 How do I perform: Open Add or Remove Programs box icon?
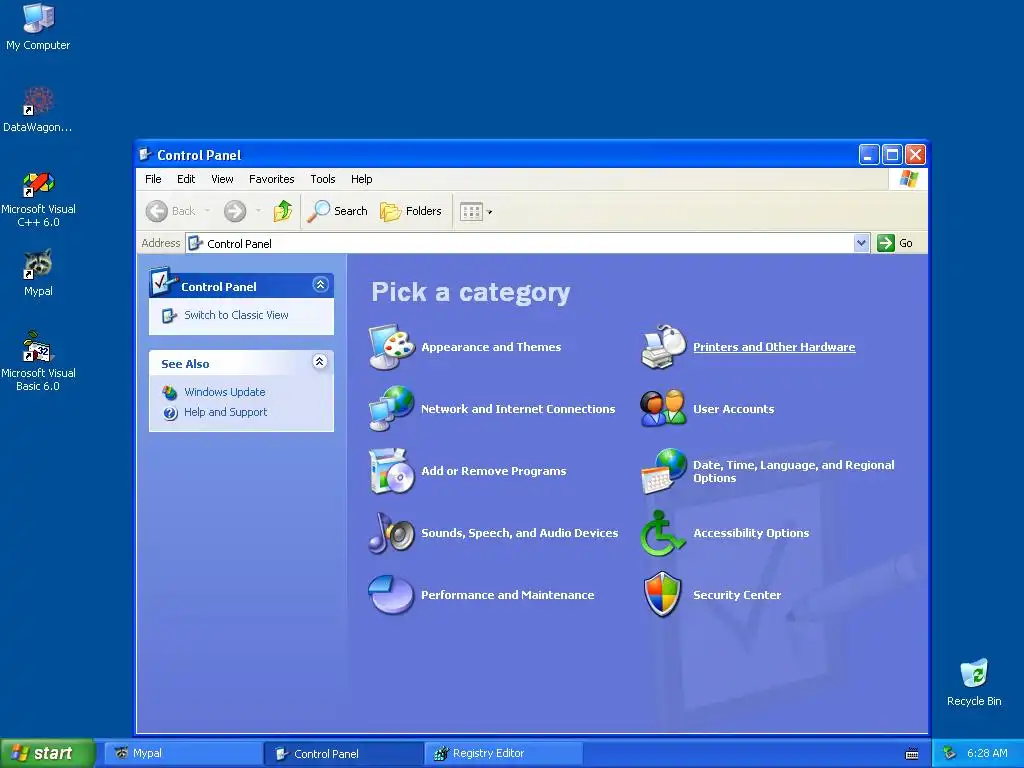[391, 471]
